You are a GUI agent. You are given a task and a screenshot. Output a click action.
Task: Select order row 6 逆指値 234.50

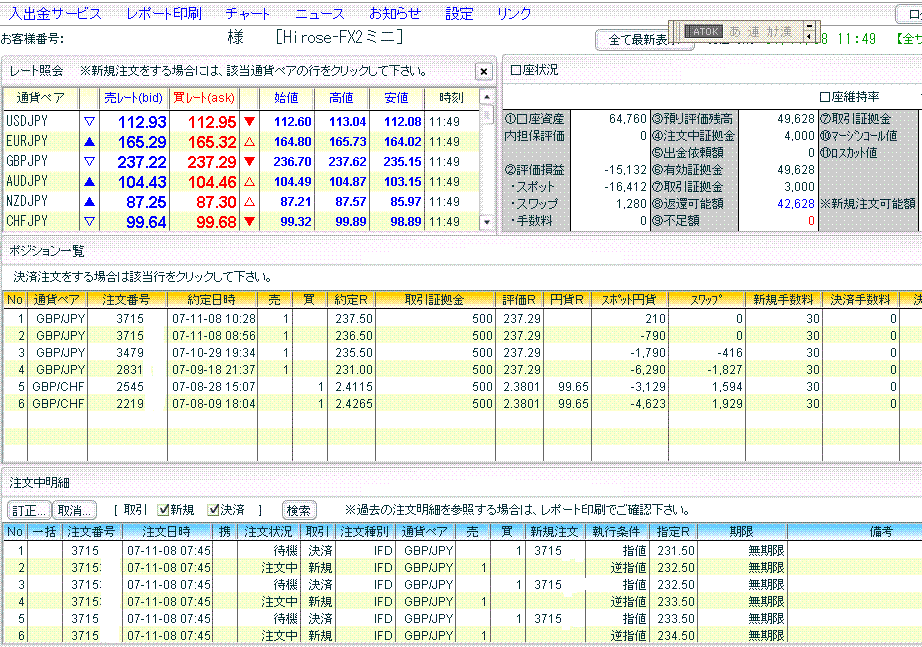(x=462, y=636)
